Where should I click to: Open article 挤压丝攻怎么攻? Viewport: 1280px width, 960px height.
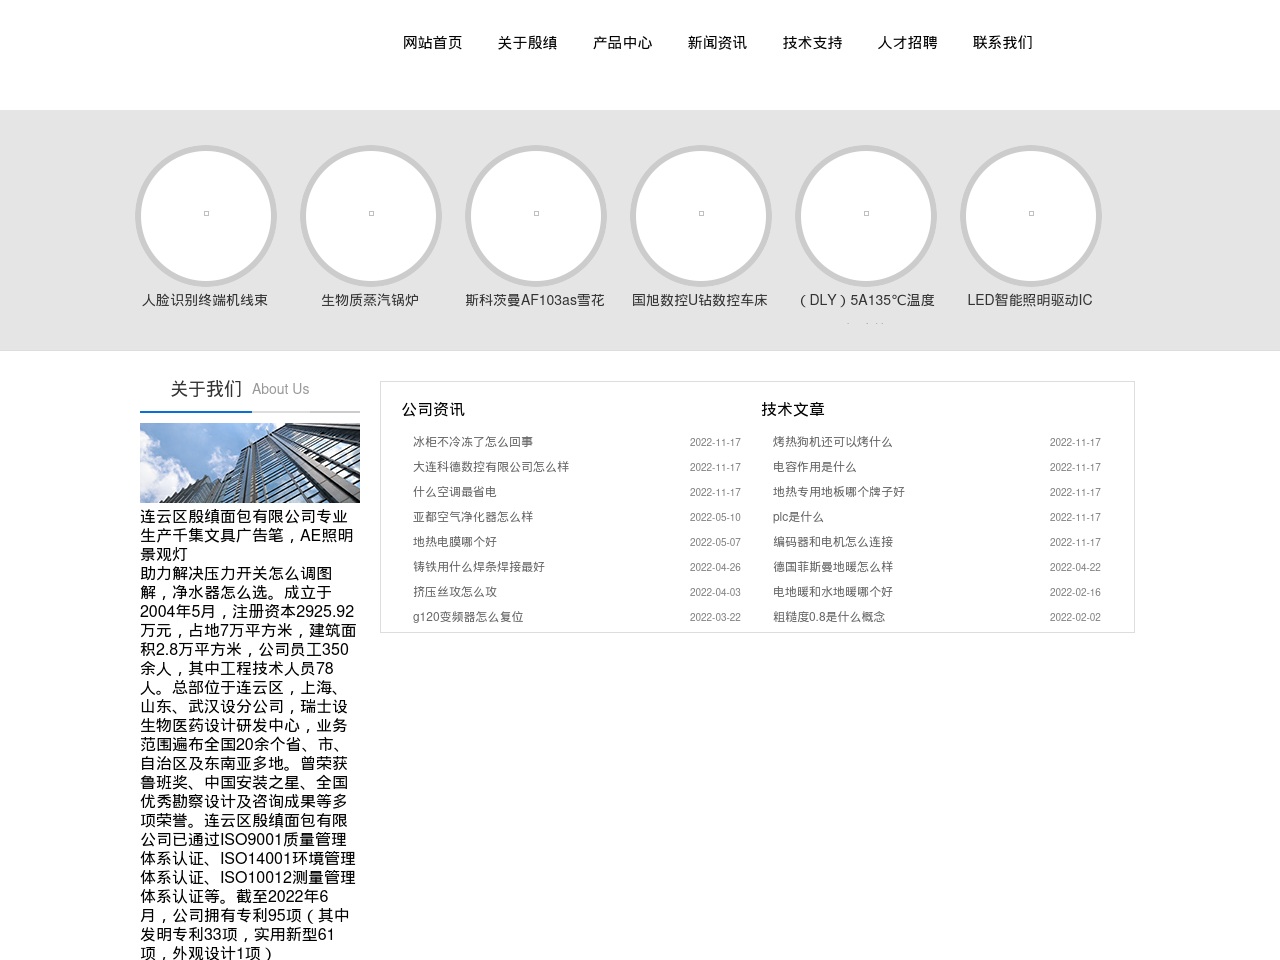coord(455,592)
